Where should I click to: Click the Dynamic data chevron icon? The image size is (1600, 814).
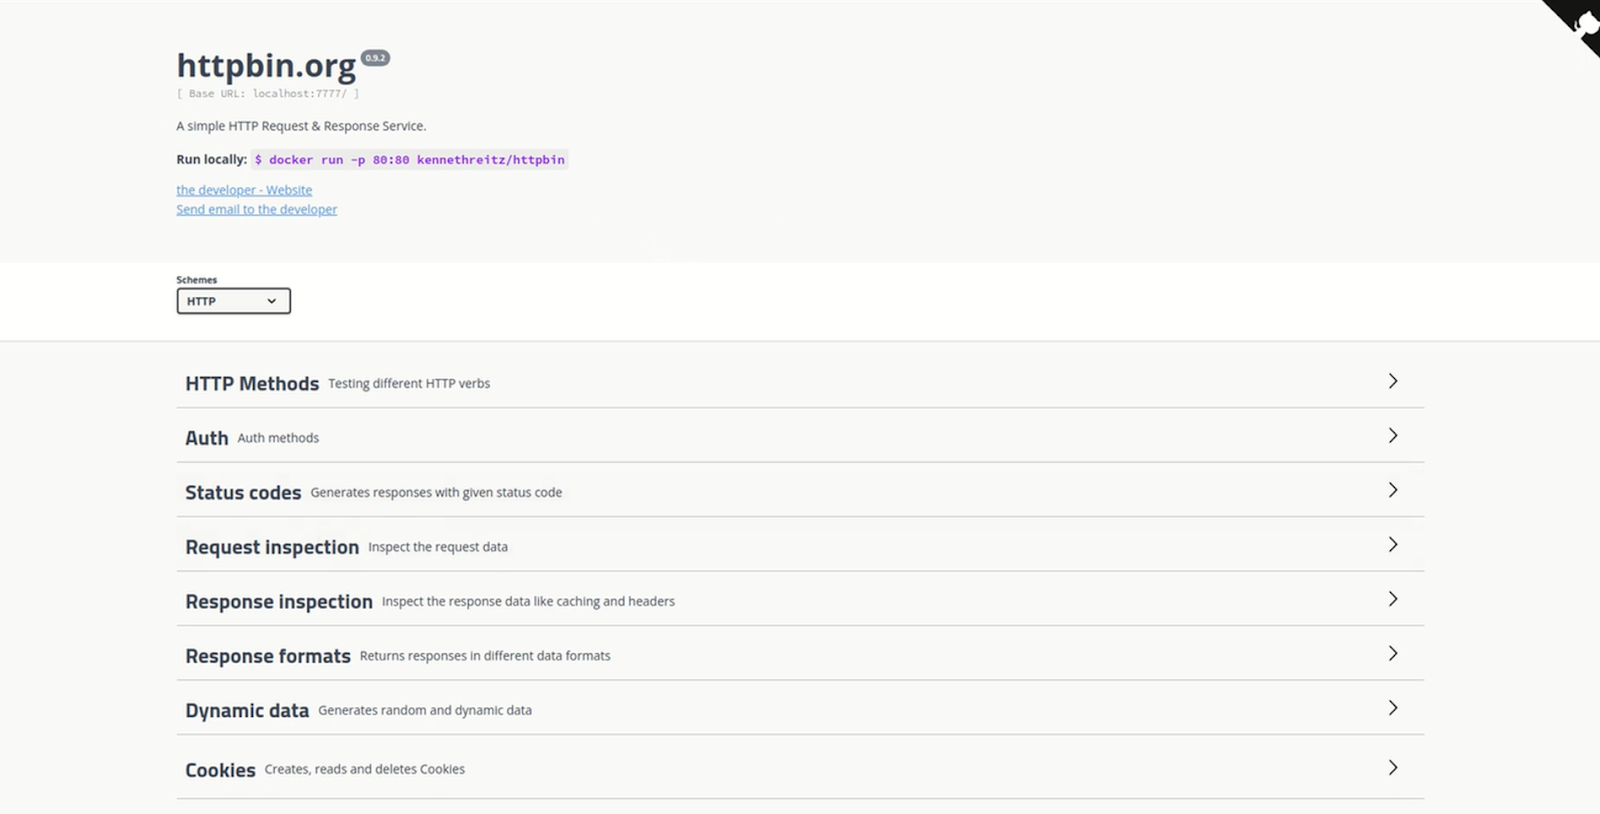(x=1392, y=708)
